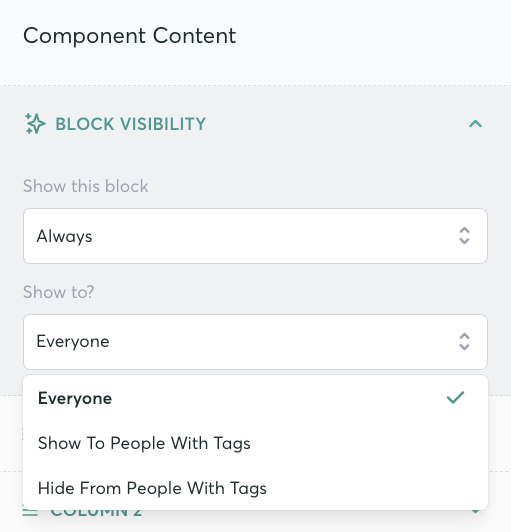Close the Everyone dropdown under Show to?
511x532 pixels.
(255, 342)
